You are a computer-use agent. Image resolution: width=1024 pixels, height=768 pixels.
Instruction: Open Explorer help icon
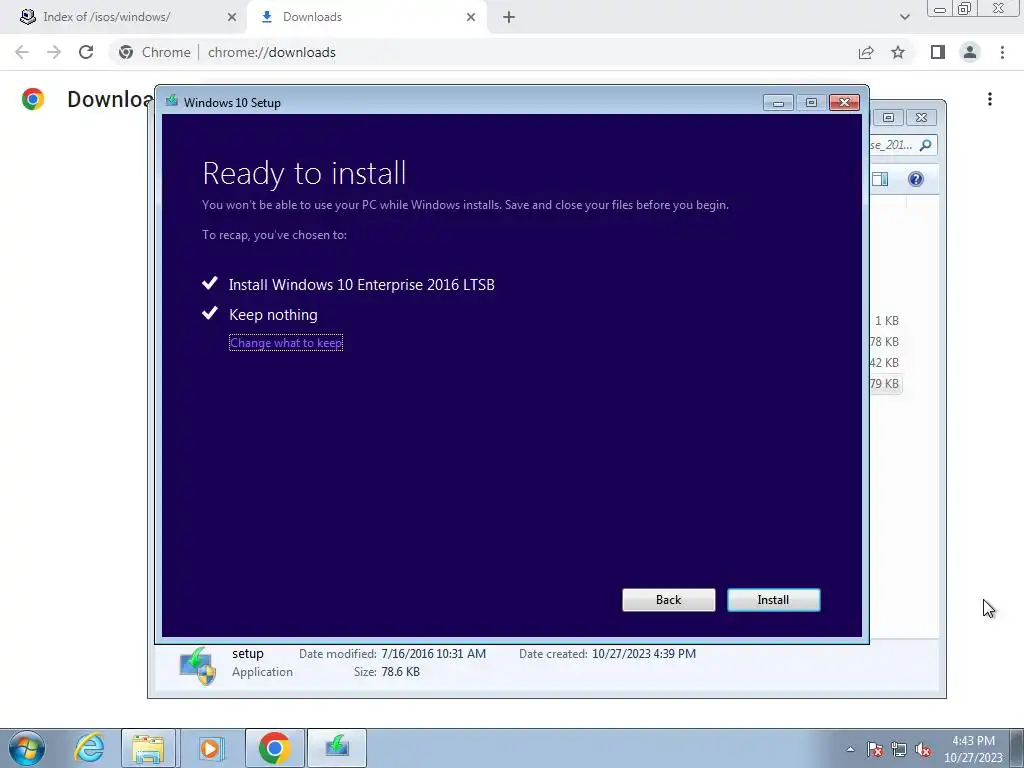click(x=916, y=179)
